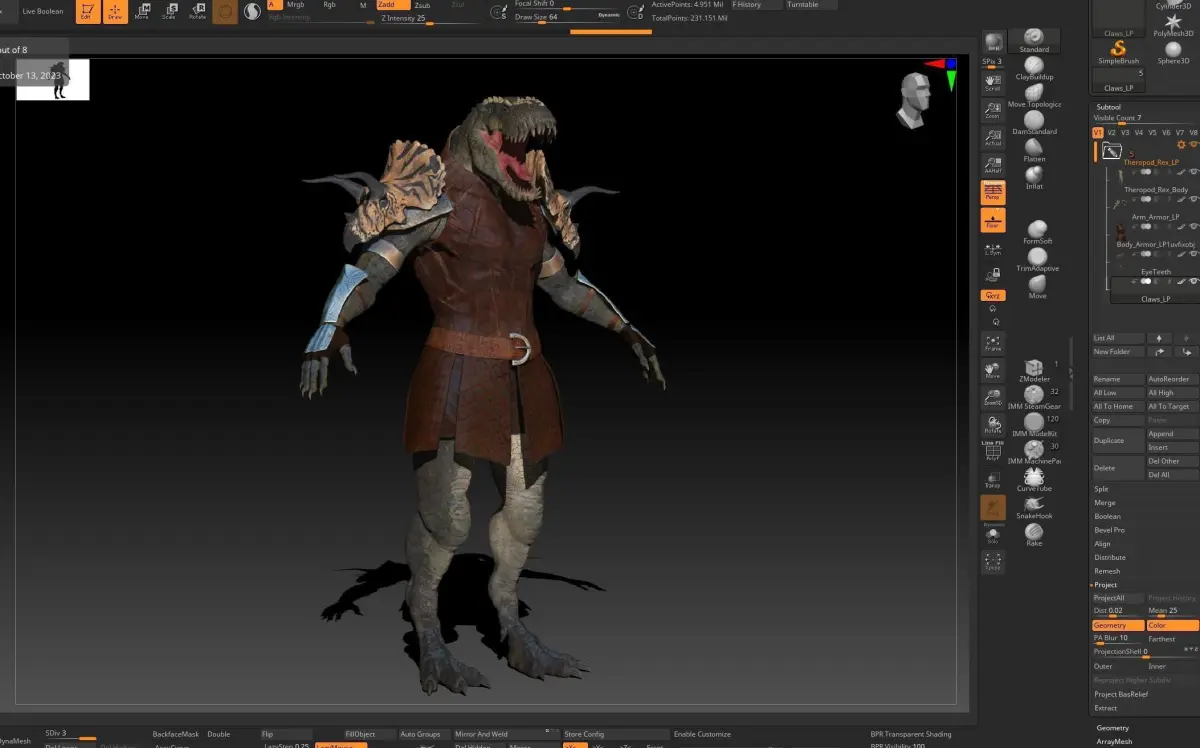
Task: Toggle Persp perspective mode
Action: pyautogui.click(x=993, y=192)
